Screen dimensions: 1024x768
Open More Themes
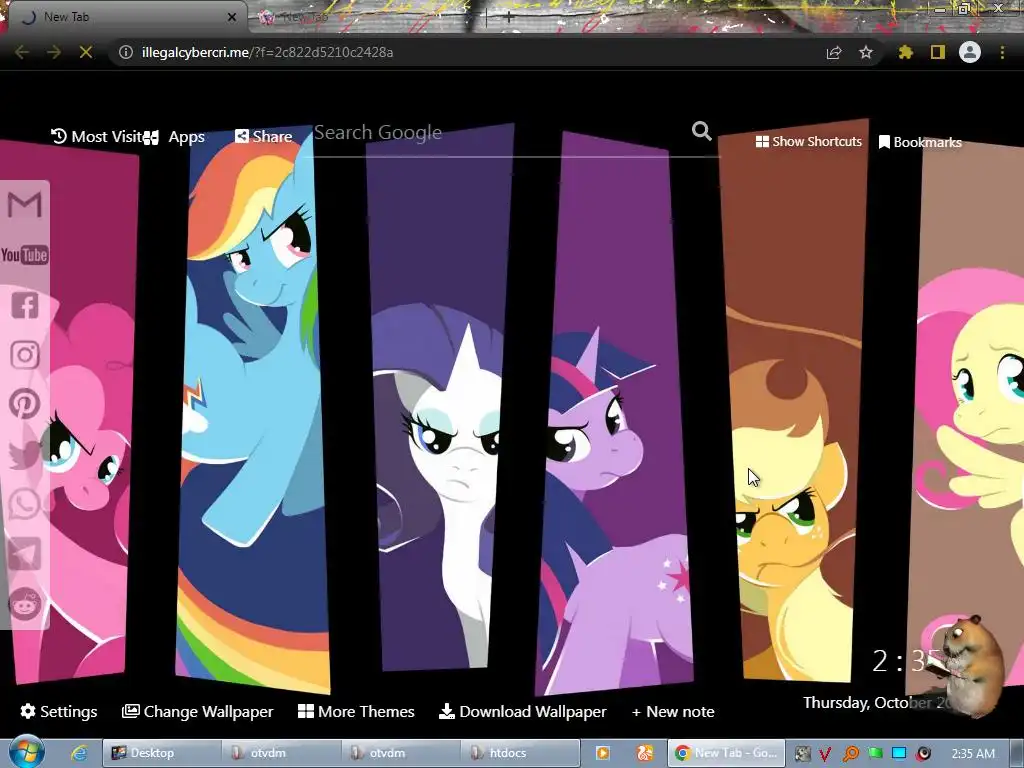[x=356, y=711]
